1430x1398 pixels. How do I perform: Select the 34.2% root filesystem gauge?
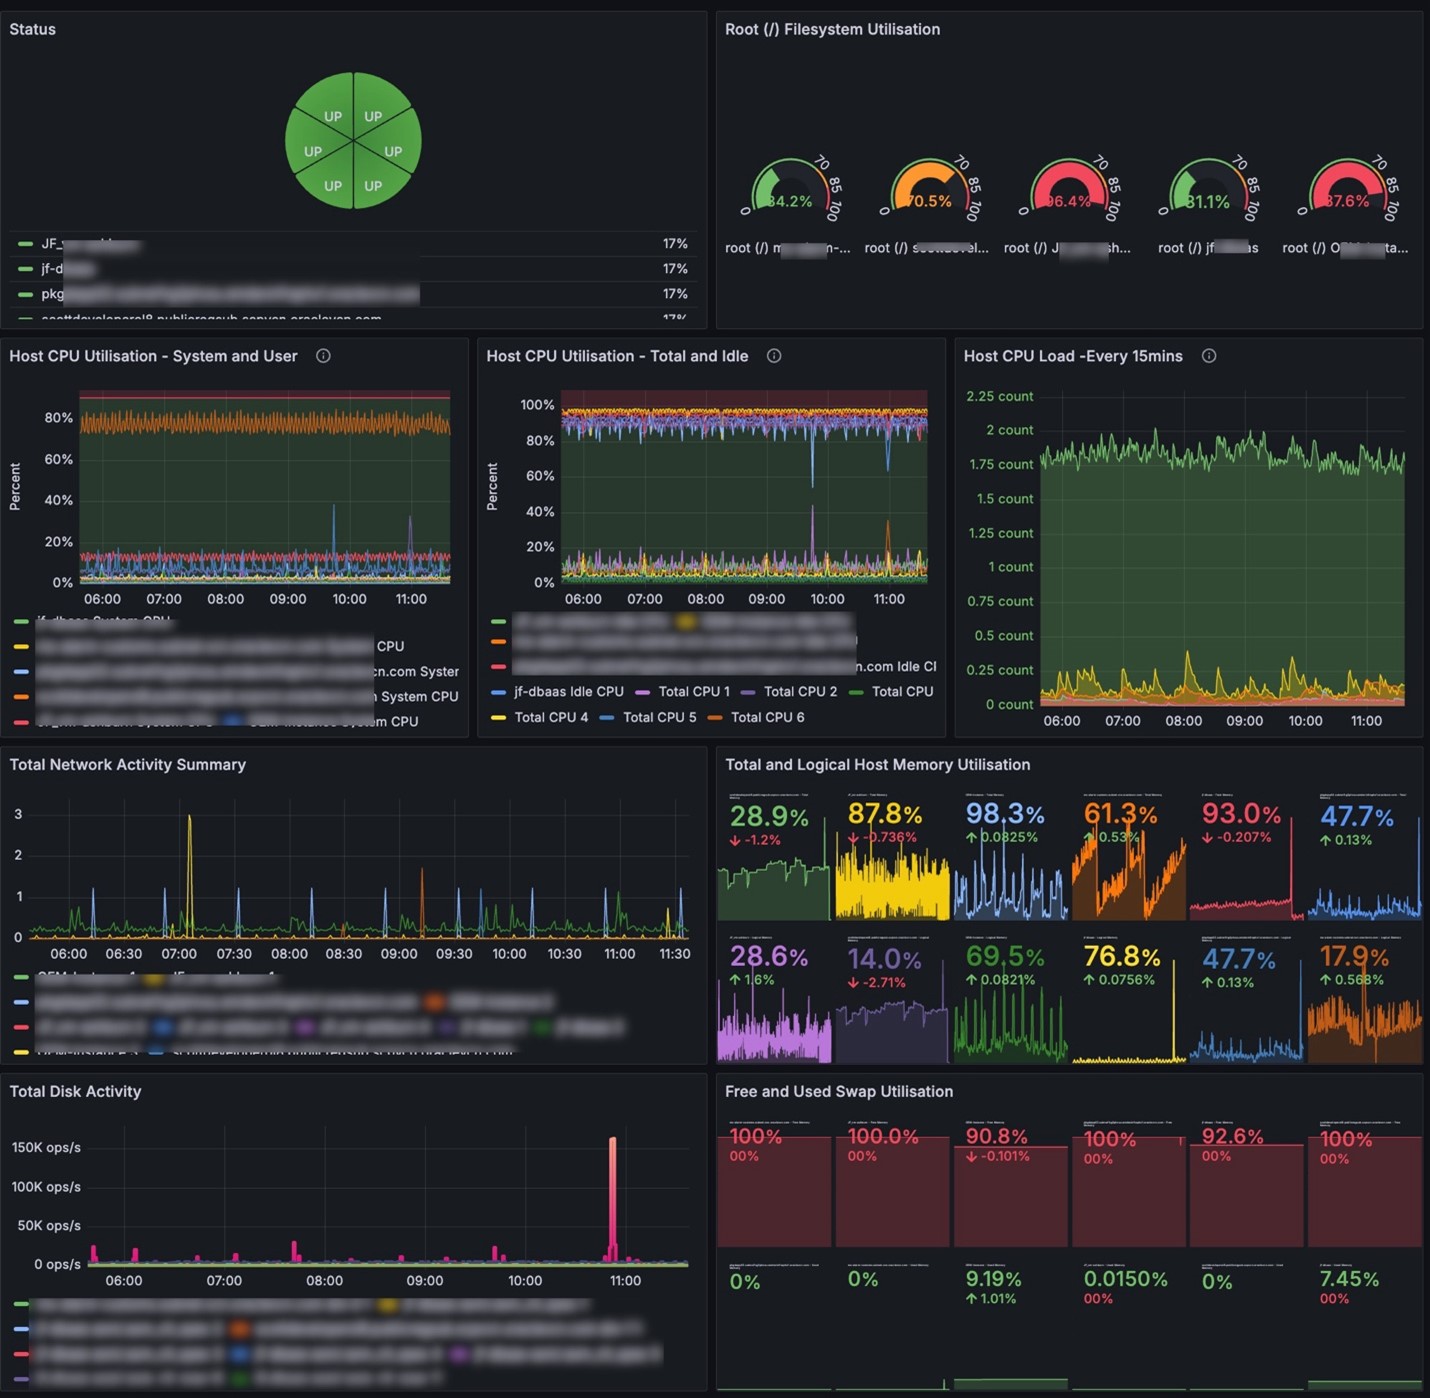click(790, 189)
